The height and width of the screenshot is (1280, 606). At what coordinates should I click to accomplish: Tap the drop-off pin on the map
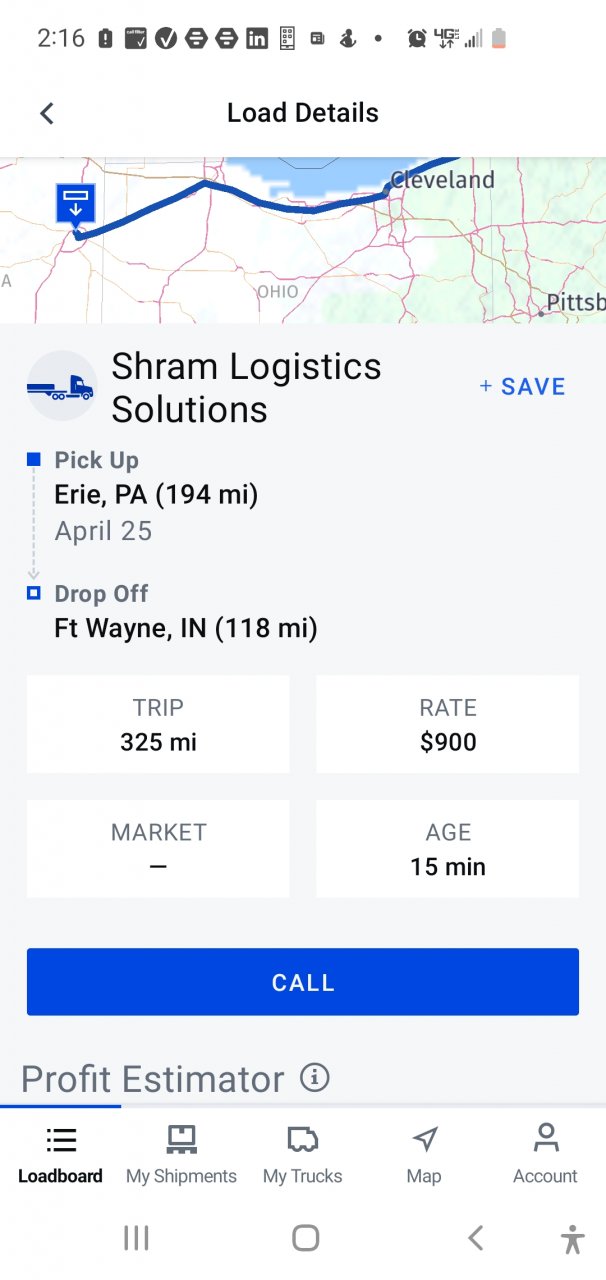tap(75, 205)
